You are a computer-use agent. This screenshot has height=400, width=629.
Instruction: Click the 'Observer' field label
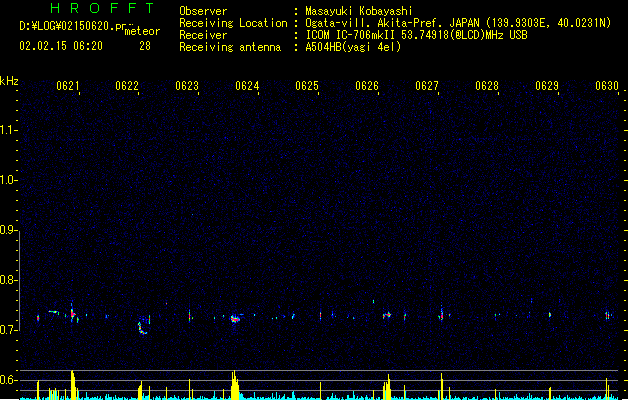(x=203, y=11)
